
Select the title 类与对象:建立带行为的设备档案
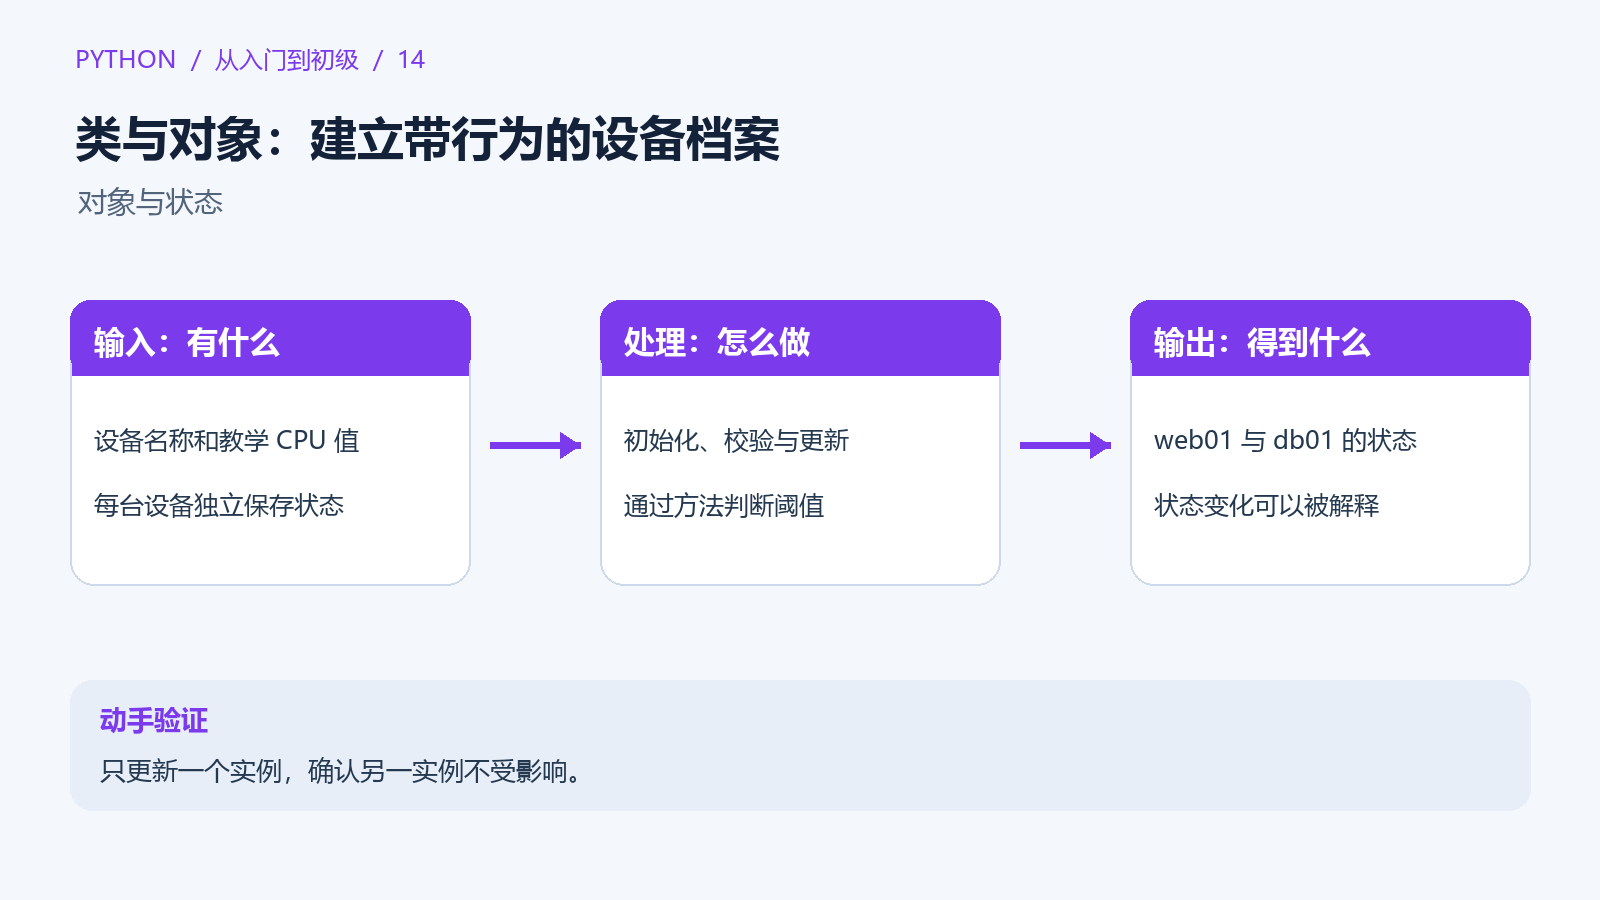pos(427,139)
